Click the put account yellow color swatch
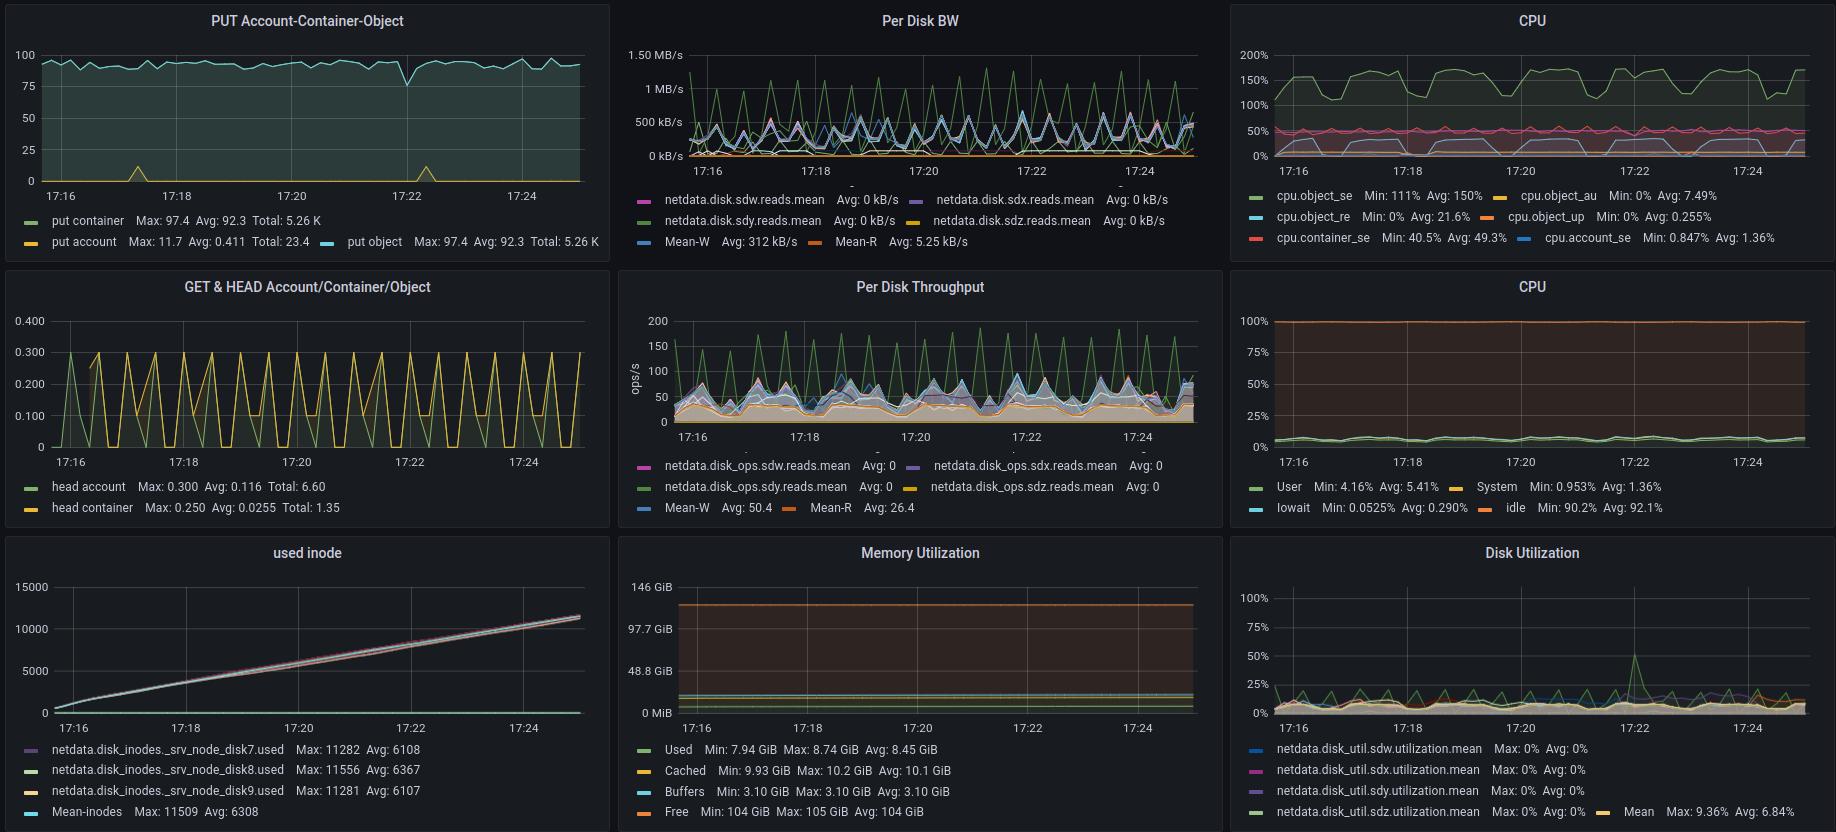1836x832 pixels. click(x=31, y=243)
